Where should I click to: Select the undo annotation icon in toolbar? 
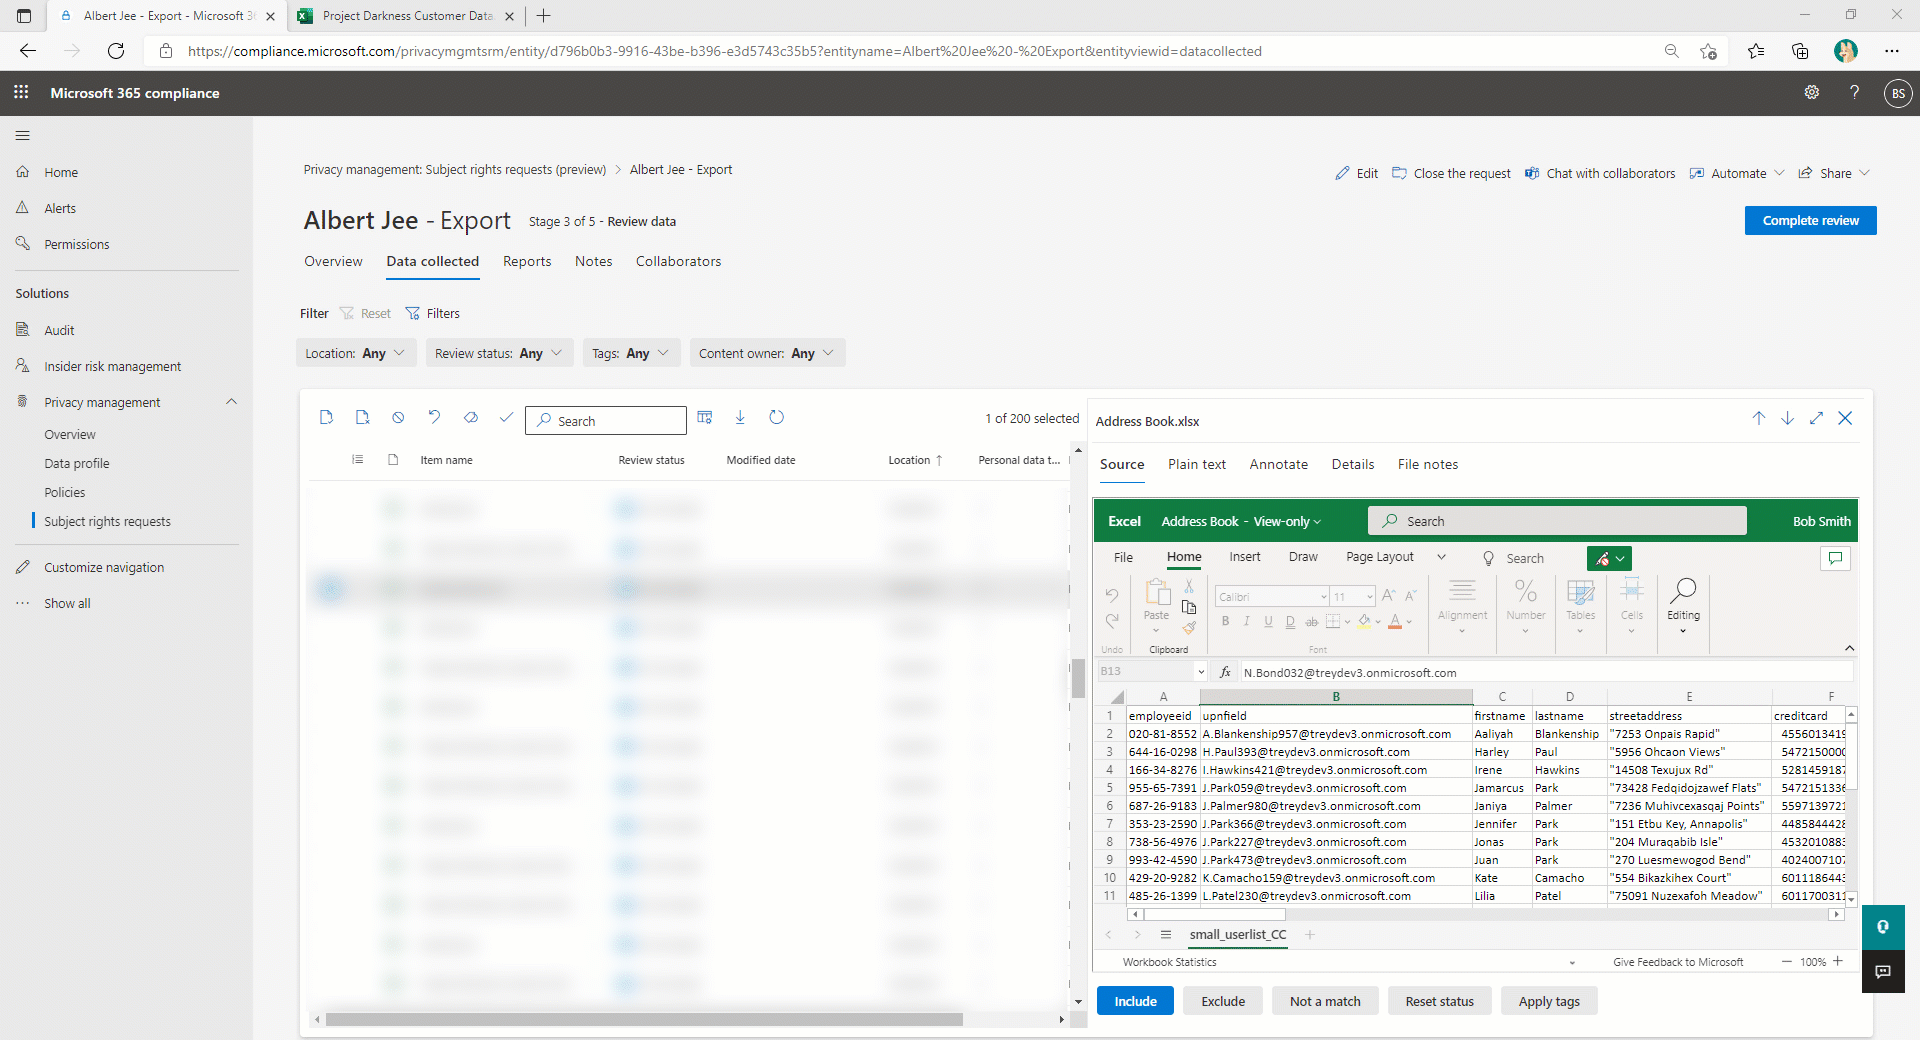tap(434, 417)
